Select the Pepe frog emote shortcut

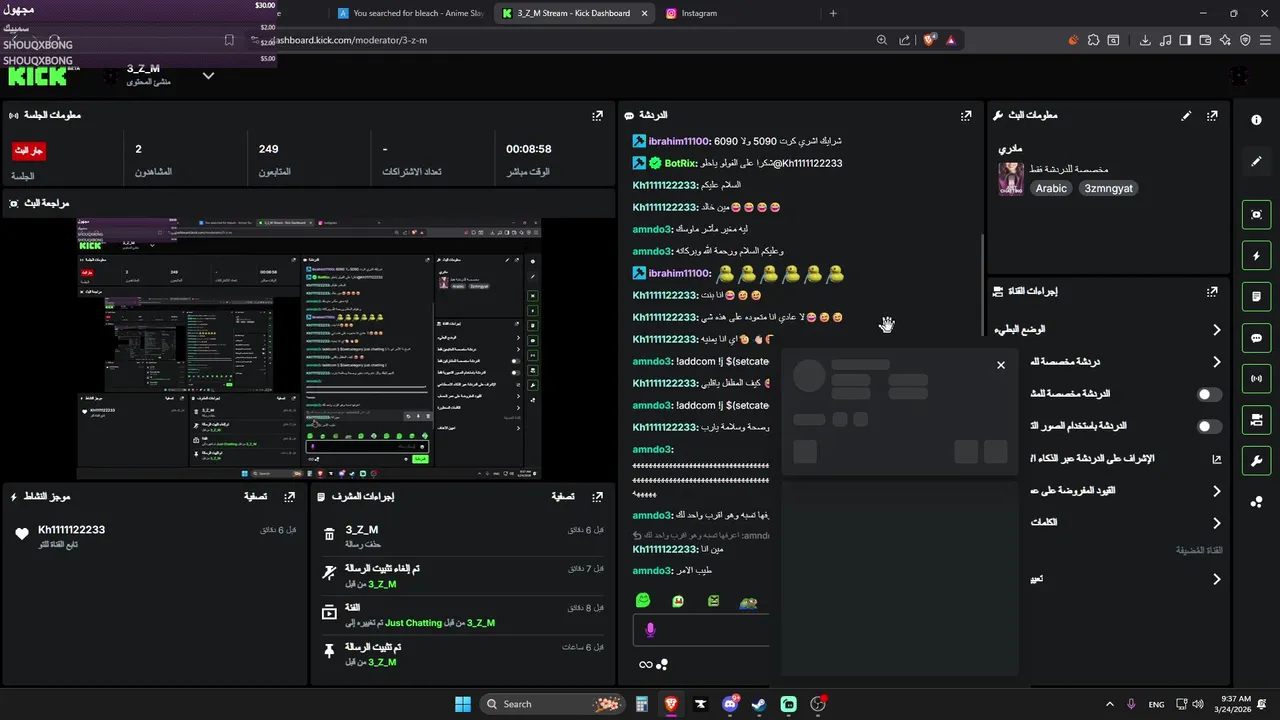(x=748, y=602)
